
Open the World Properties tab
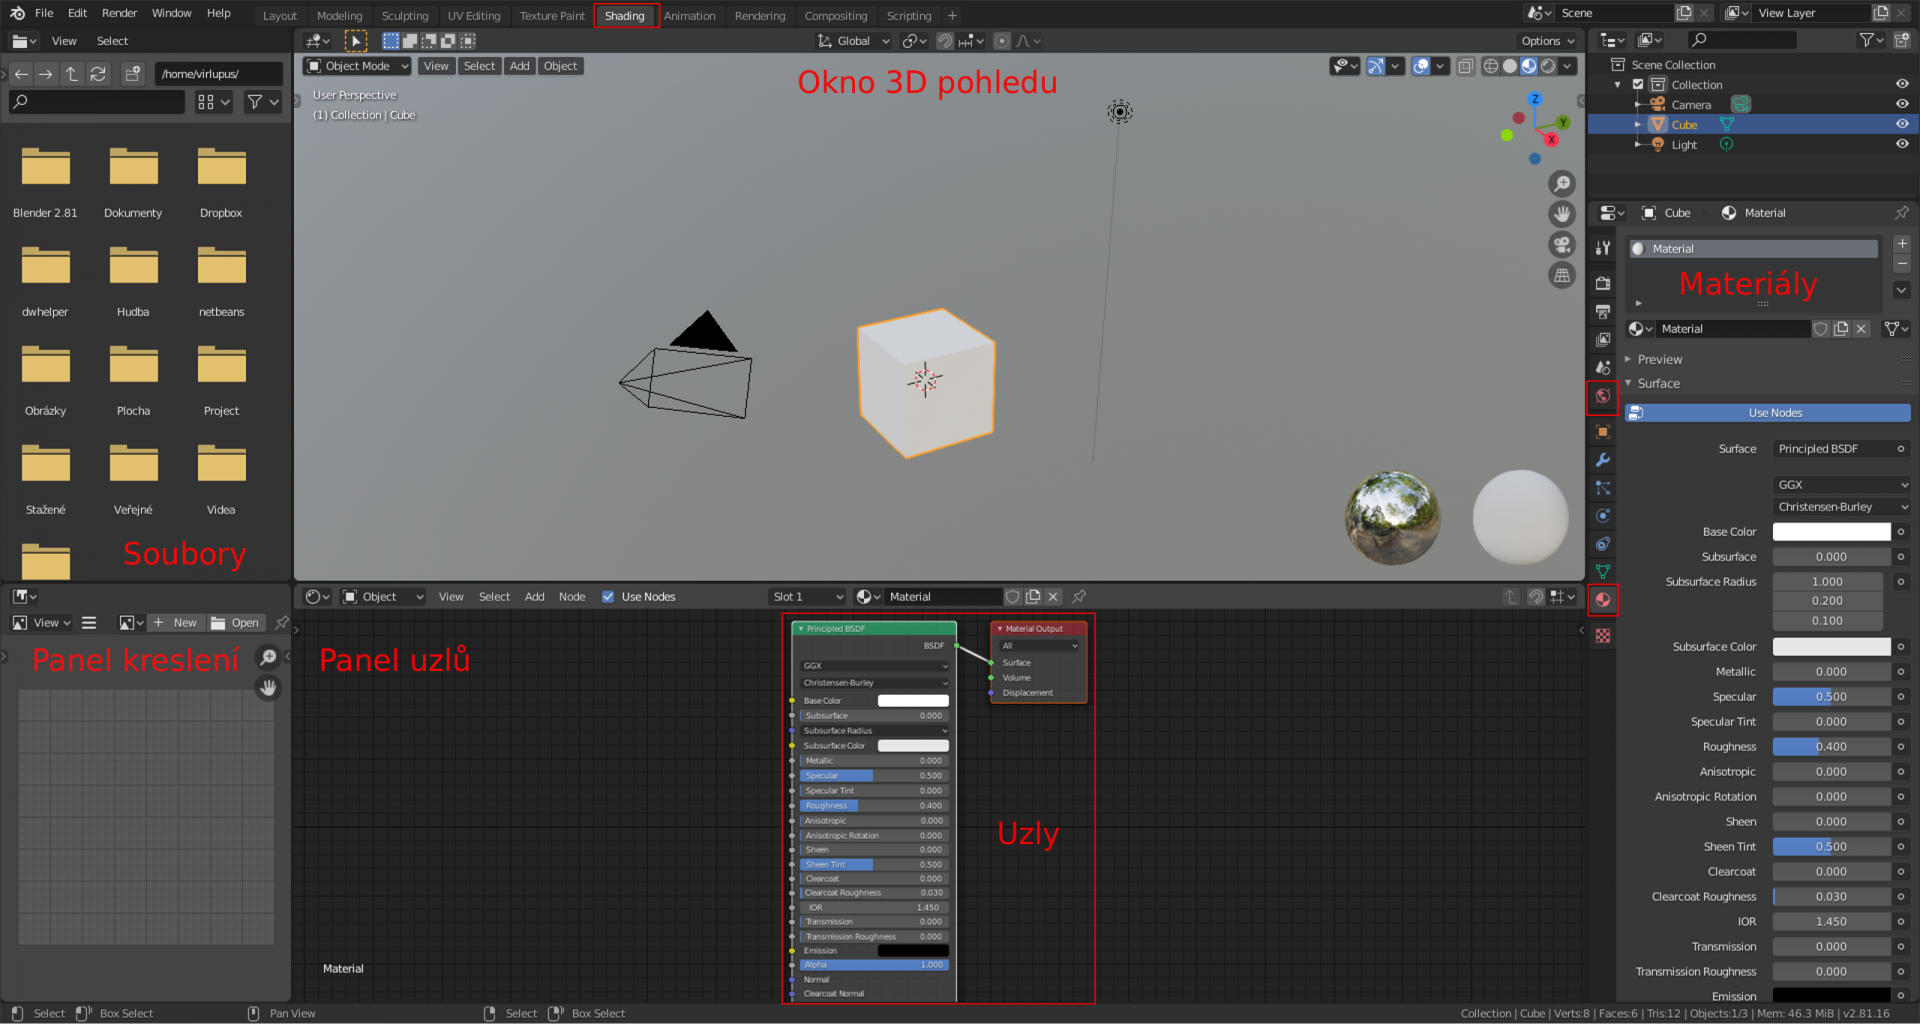click(1603, 394)
